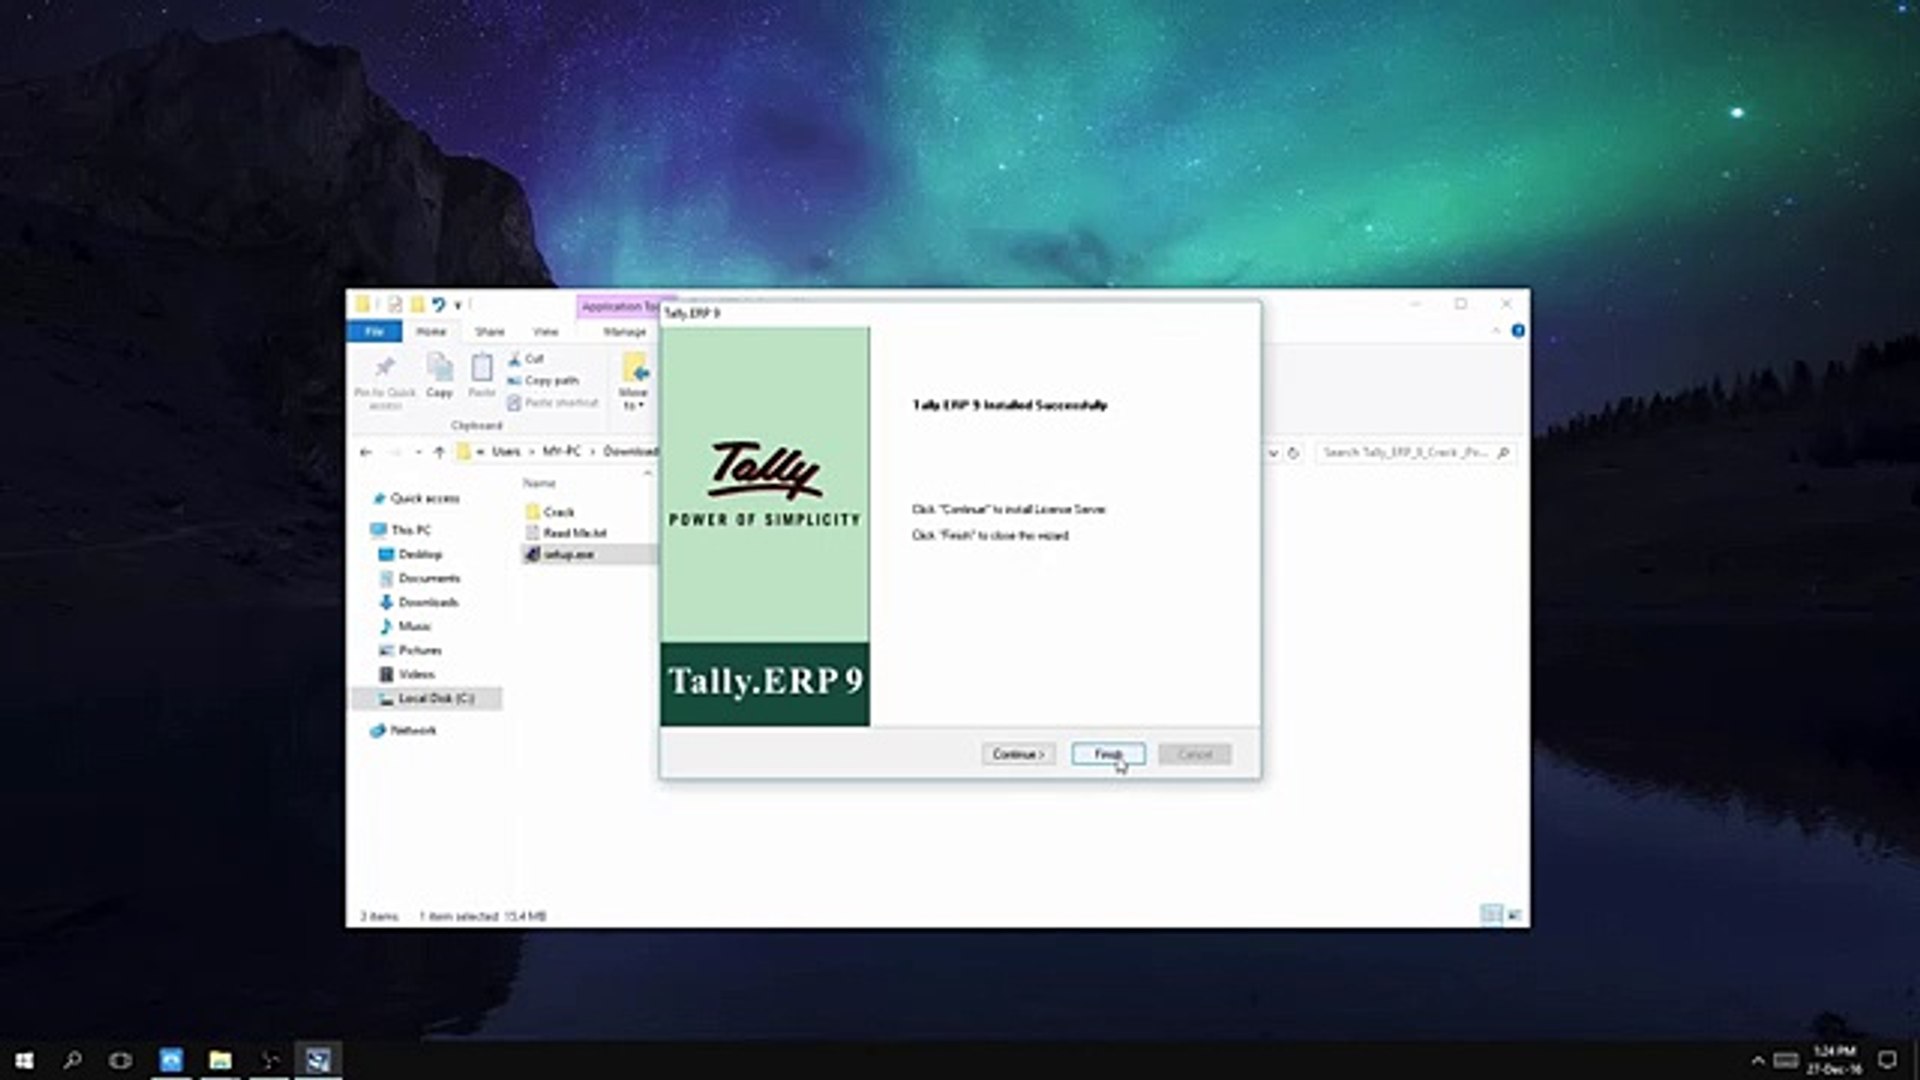Click the navigate up arrow in Explorer
The width and height of the screenshot is (1920, 1080).
(x=440, y=452)
